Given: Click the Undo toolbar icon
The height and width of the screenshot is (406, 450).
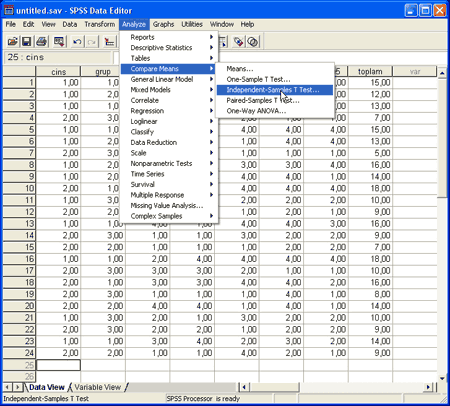Looking at the screenshot, I should 77,42.
